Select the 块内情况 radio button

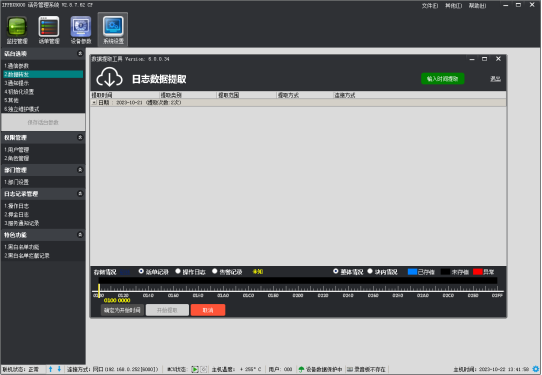coord(370,271)
